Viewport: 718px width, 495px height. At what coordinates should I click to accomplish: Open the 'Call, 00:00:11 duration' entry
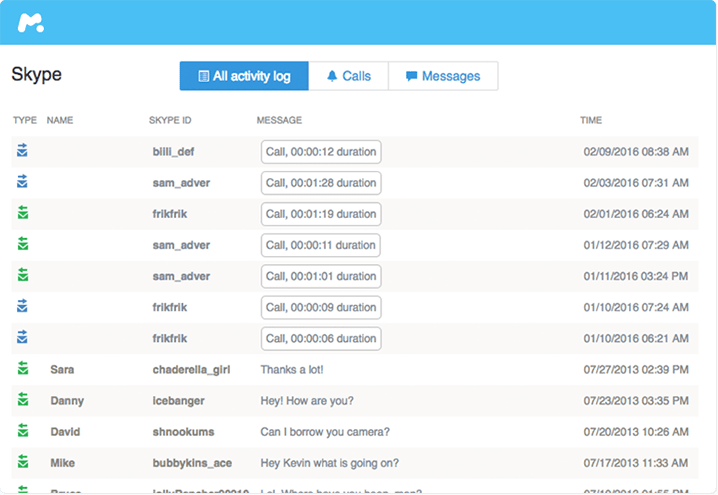(x=321, y=245)
